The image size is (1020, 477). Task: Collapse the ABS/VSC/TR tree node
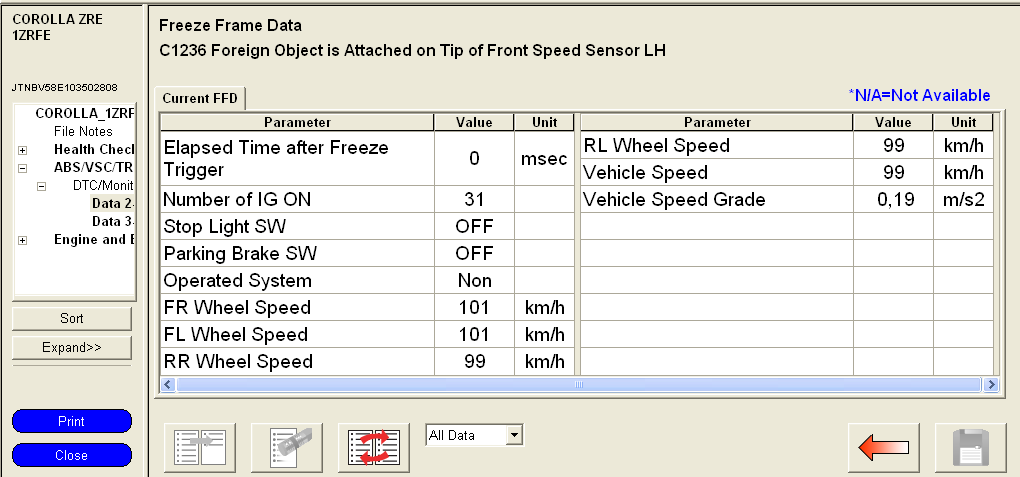click(22, 168)
